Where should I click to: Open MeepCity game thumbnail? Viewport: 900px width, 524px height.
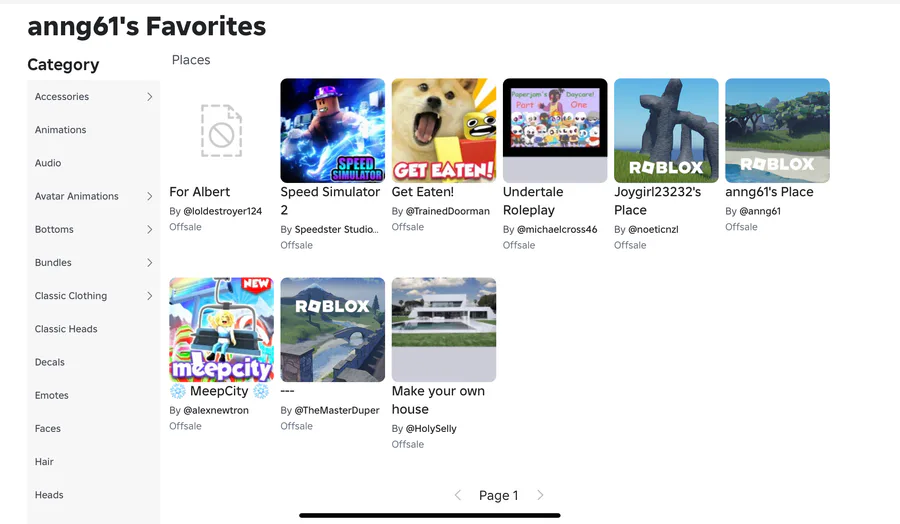pyautogui.click(x=221, y=330)
